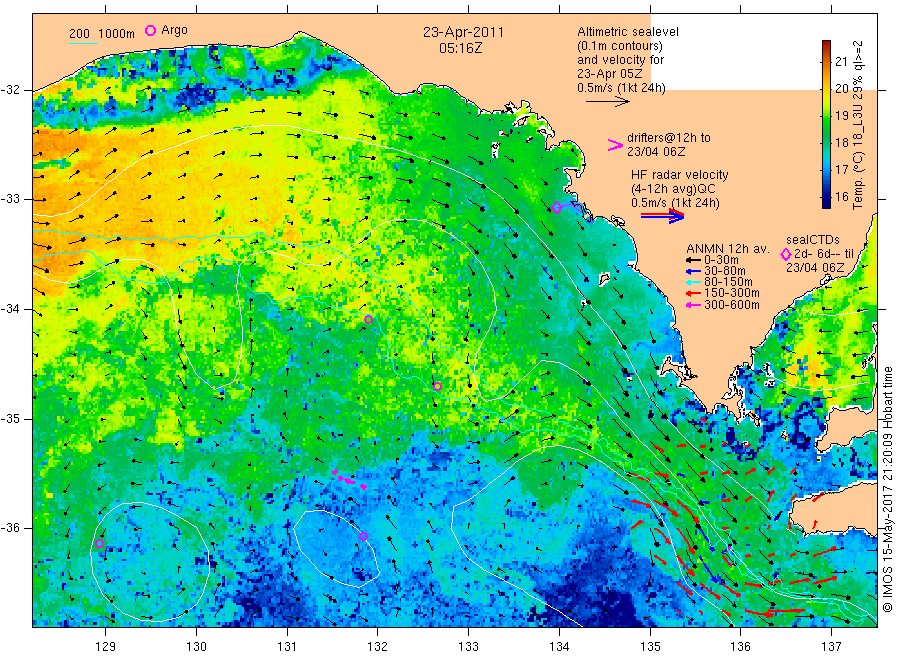Click the 23-Apr-2011 date title
The height and width of the screenshot is (660, 900).
pyautogui.click(x=463, y=32)
